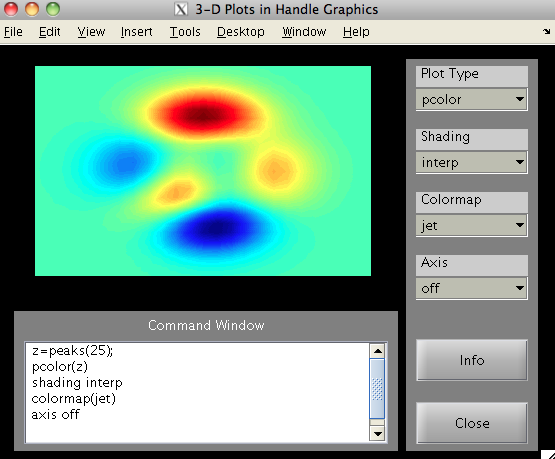
Task: Open the Tools menu
Action: pos(185,32)
